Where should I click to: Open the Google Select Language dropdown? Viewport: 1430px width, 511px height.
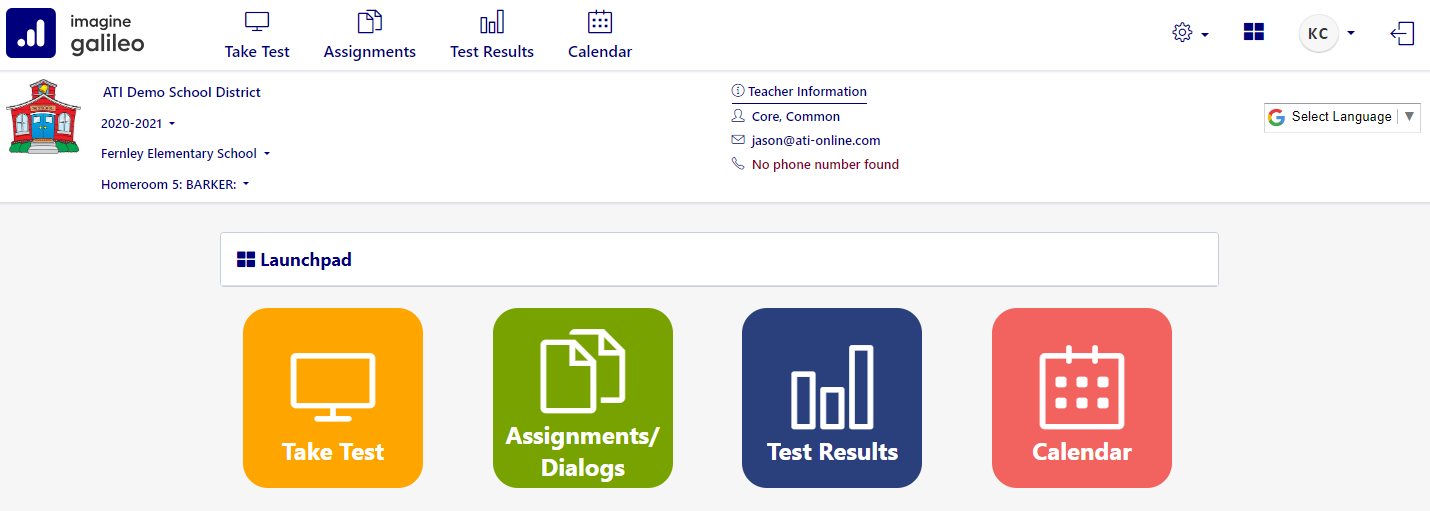(x=1342, y=117)
